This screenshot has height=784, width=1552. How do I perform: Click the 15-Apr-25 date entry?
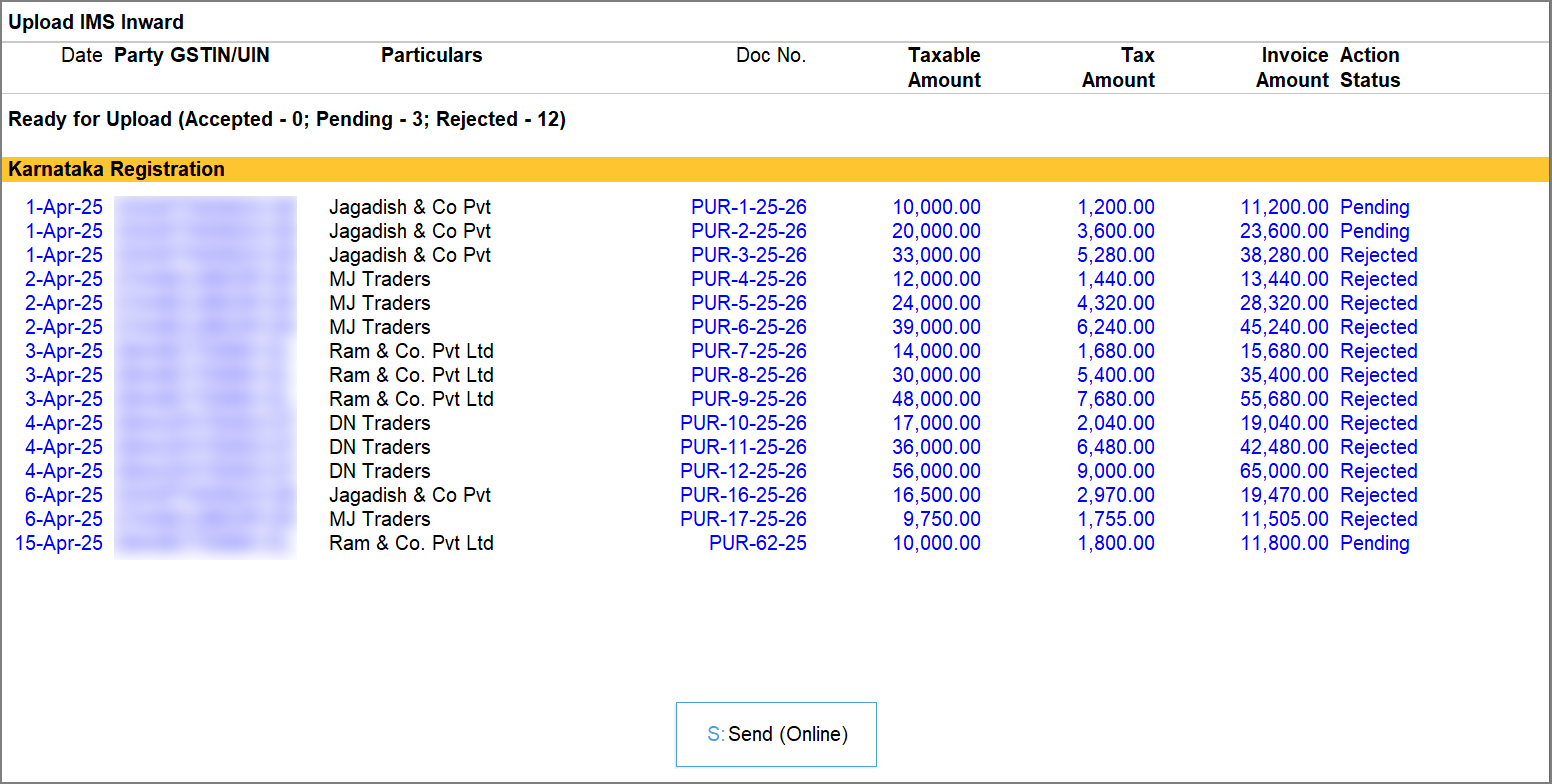(x=59, y=543)
